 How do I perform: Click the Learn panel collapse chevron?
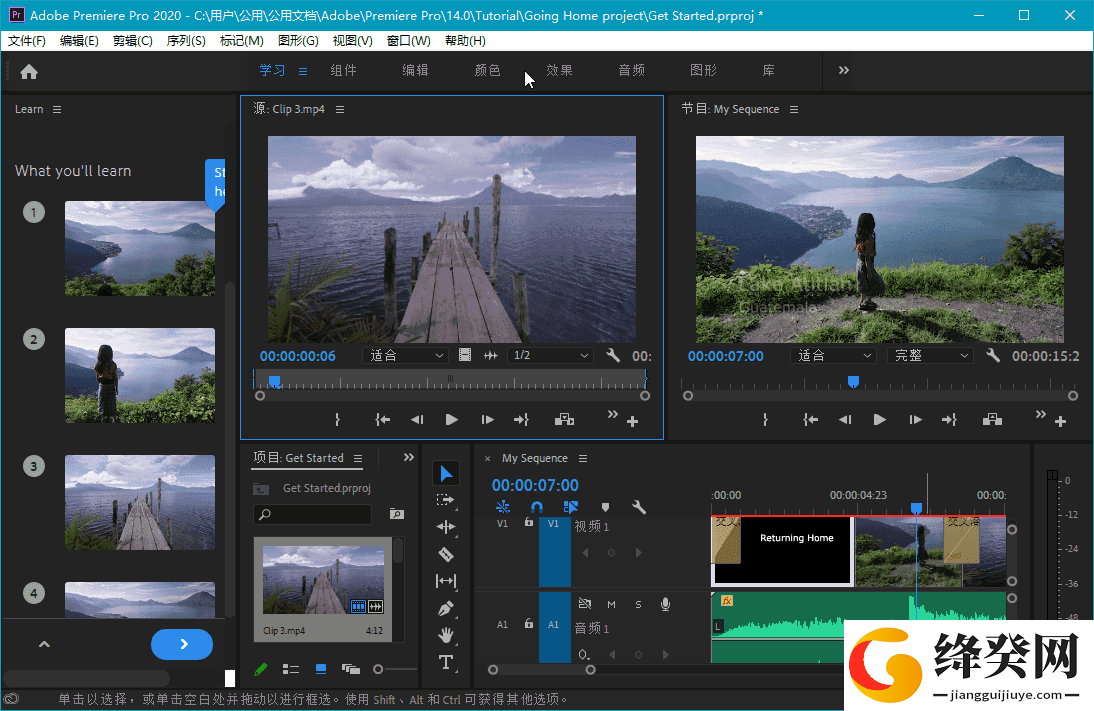44,644
